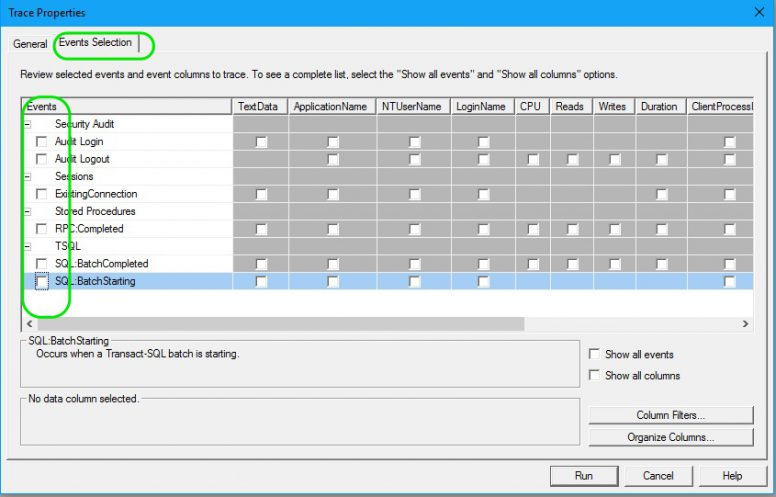Close the Trace Properties window
776x497 pixels.
(x=759, y=12)
